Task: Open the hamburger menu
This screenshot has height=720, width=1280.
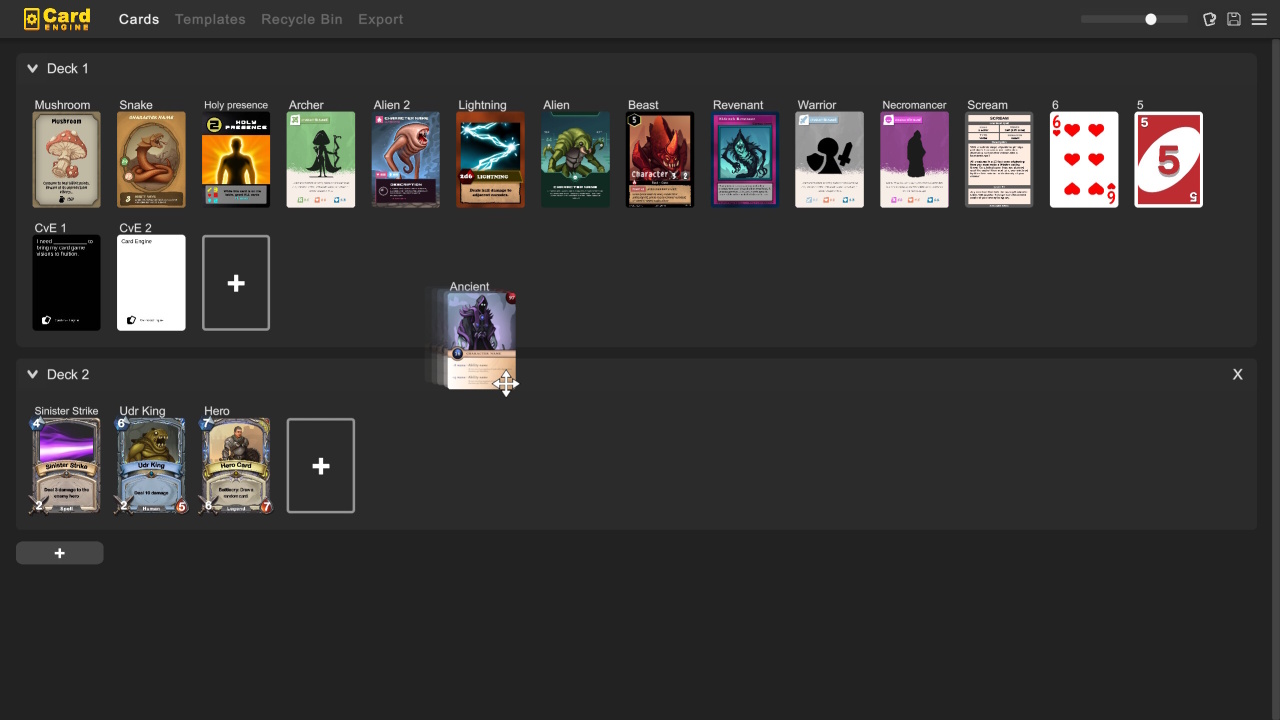Action: tap(1259, 19)
